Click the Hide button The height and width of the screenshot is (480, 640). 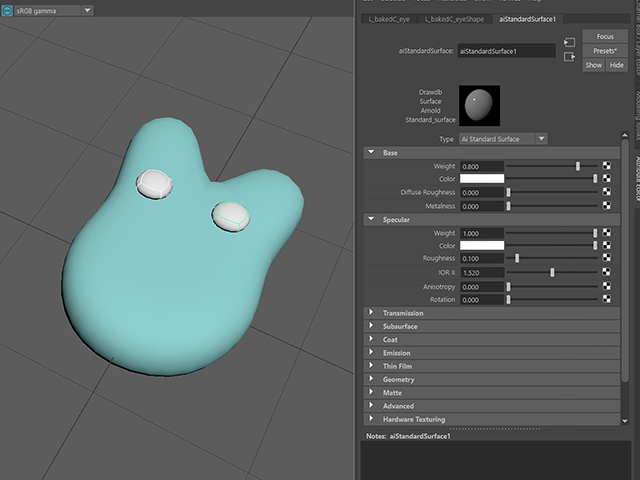click(x=616, y=65)
